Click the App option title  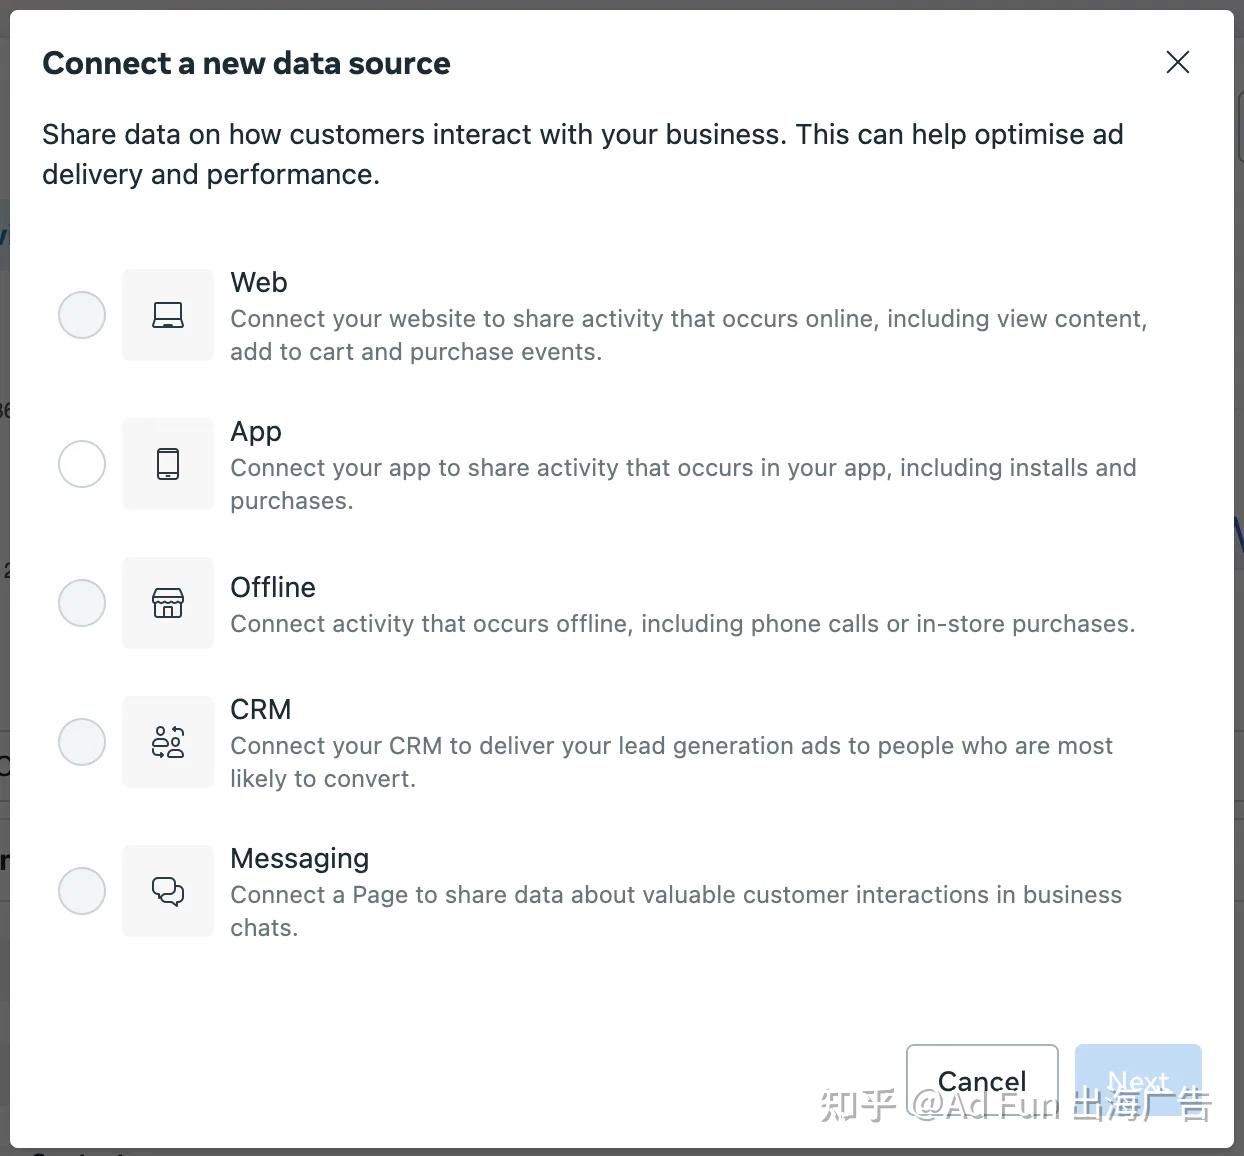pos(256,431)
